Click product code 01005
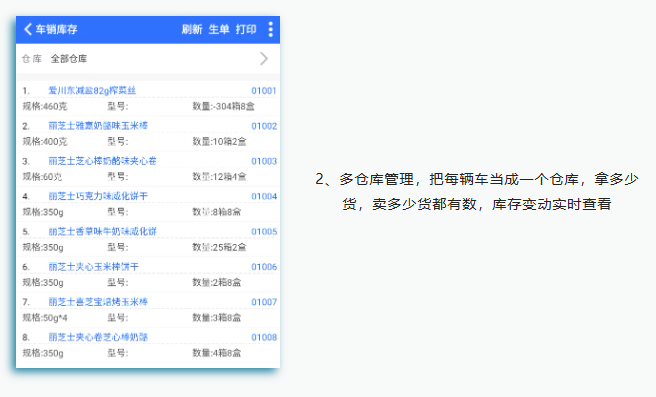 [x=264, y=231]
